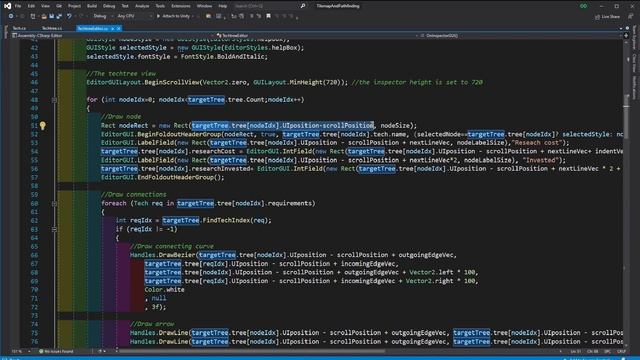Open the Debug menu
Viewport: 640px width, 360px height.
109,6
